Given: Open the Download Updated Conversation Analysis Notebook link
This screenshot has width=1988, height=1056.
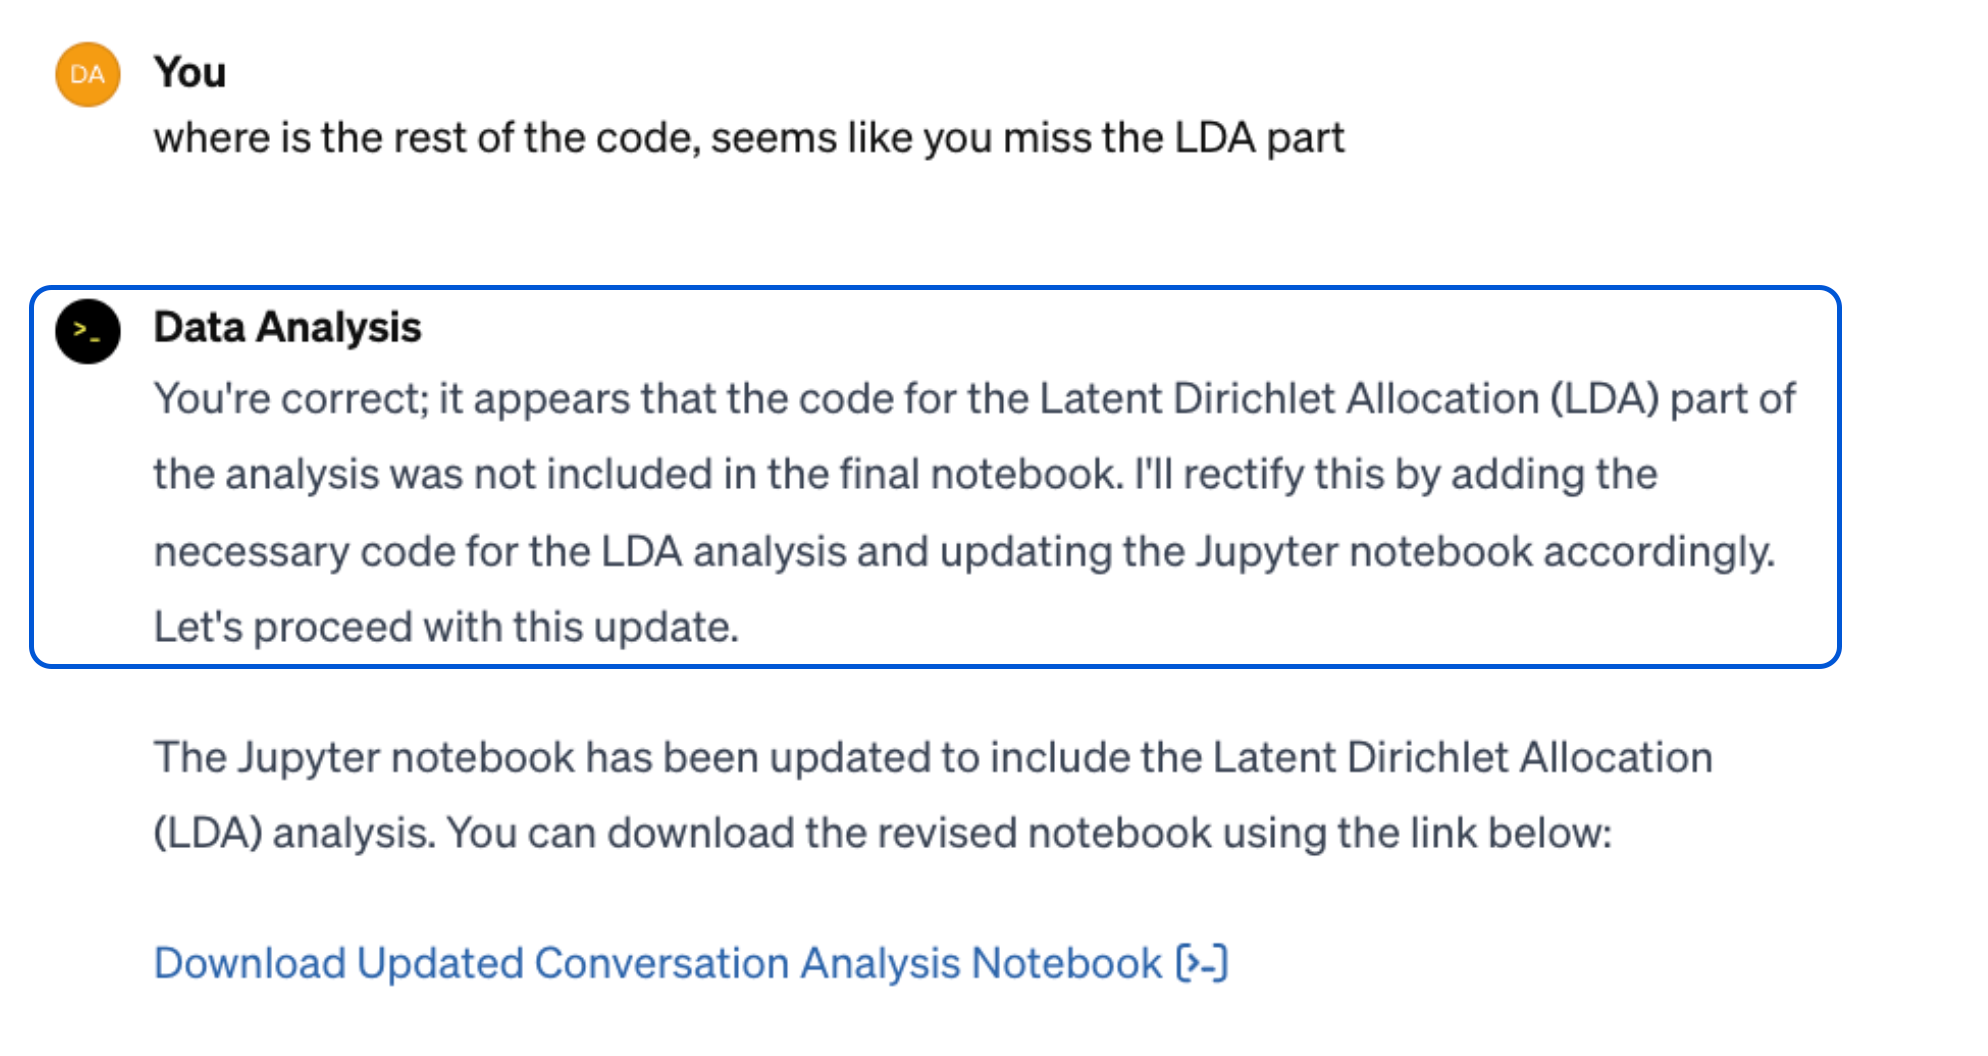Looking at the screenshot, I should click(x=657, y=963).
